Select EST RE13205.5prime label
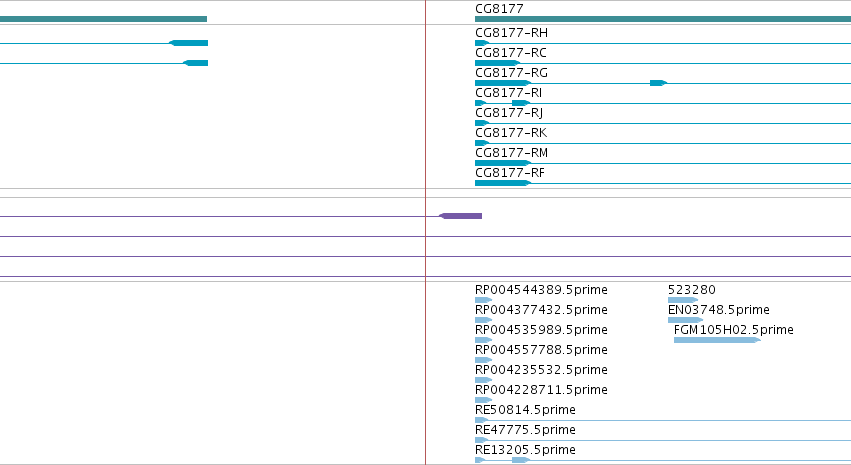851x465 pixels. click(x=525, y=451)
